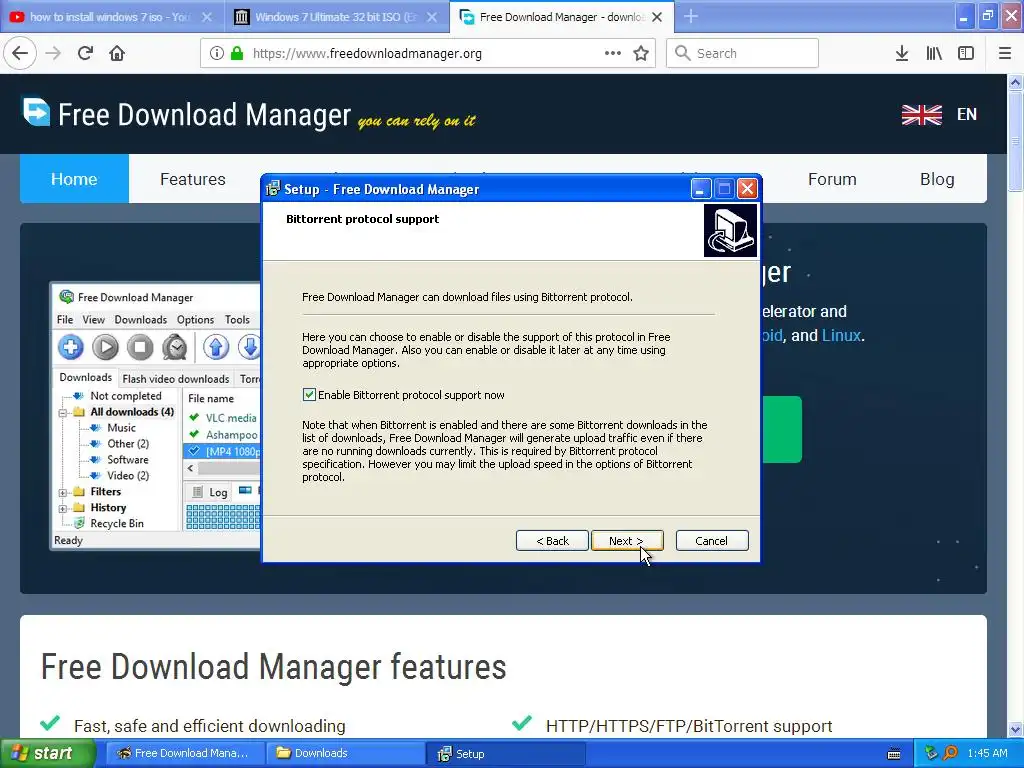This screenshot has height=768, width=1024.
Task: Open the Blog navigation item
Action: [937, 179]
